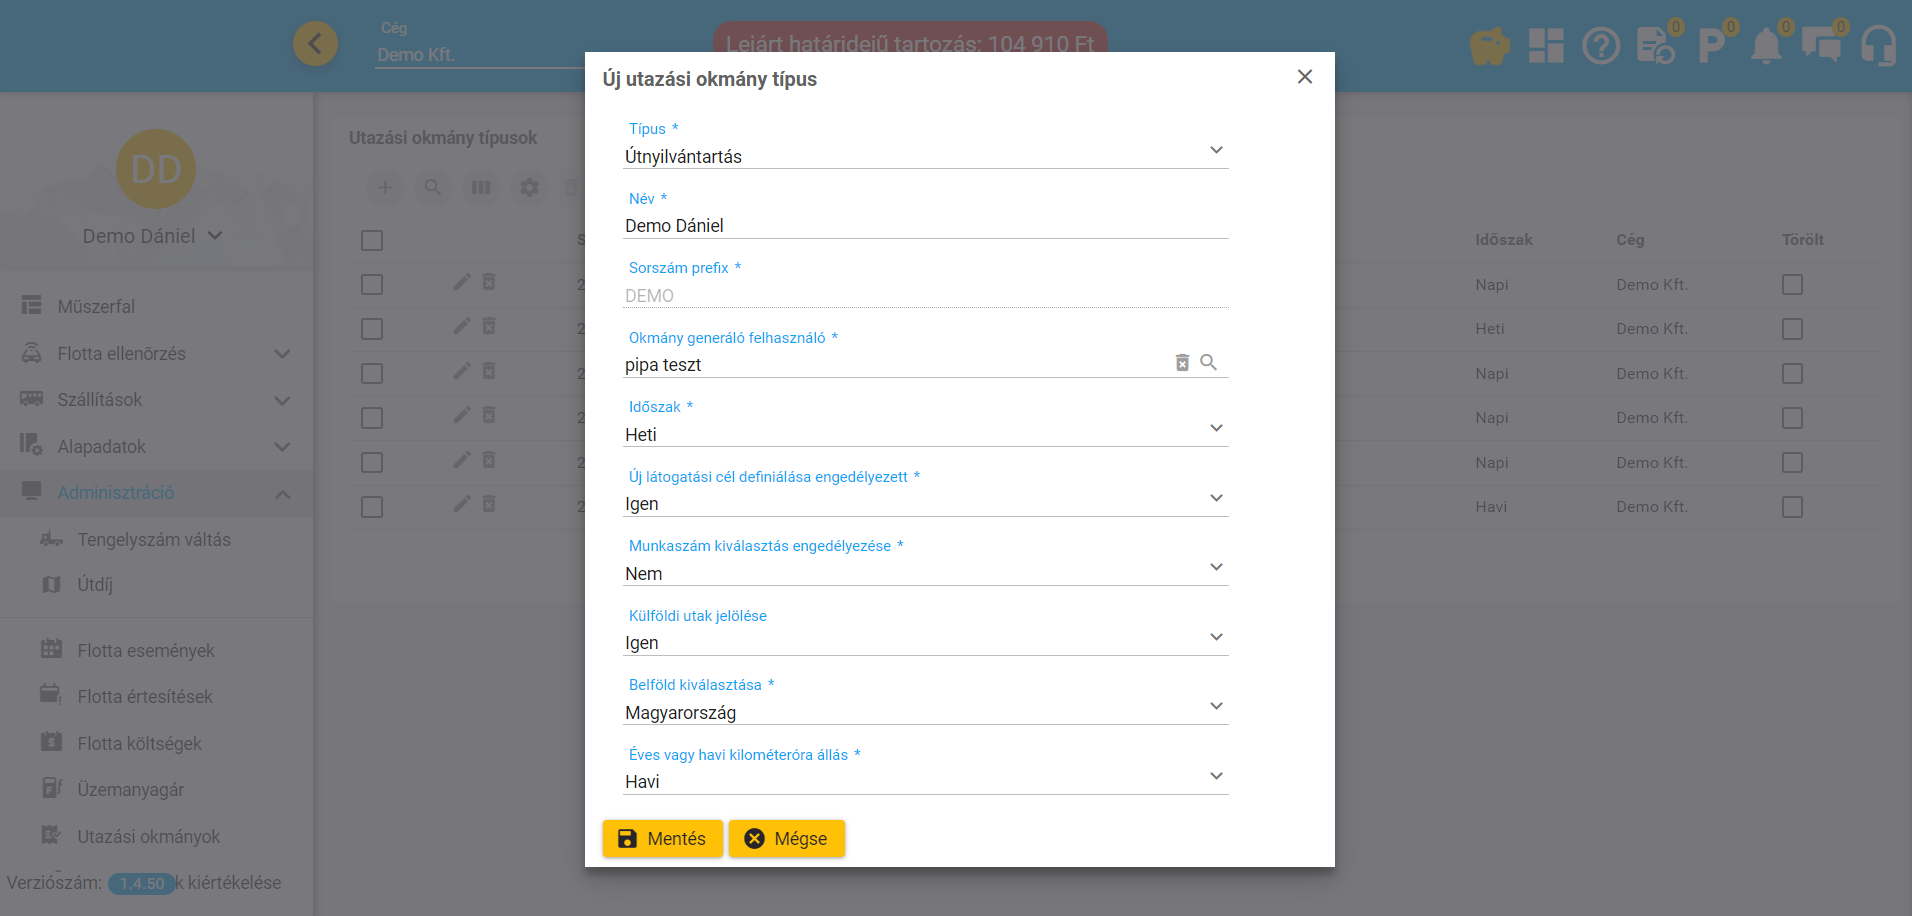This screenshot has height=916, width=1912.
Task: Open the help question mark icon
Action: click(1600, 46)
